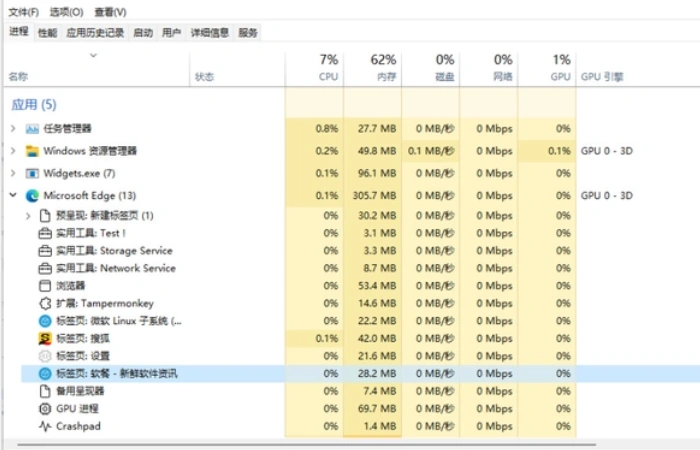Click the Microsoft Edge process icon

click(x=32, y=195)
